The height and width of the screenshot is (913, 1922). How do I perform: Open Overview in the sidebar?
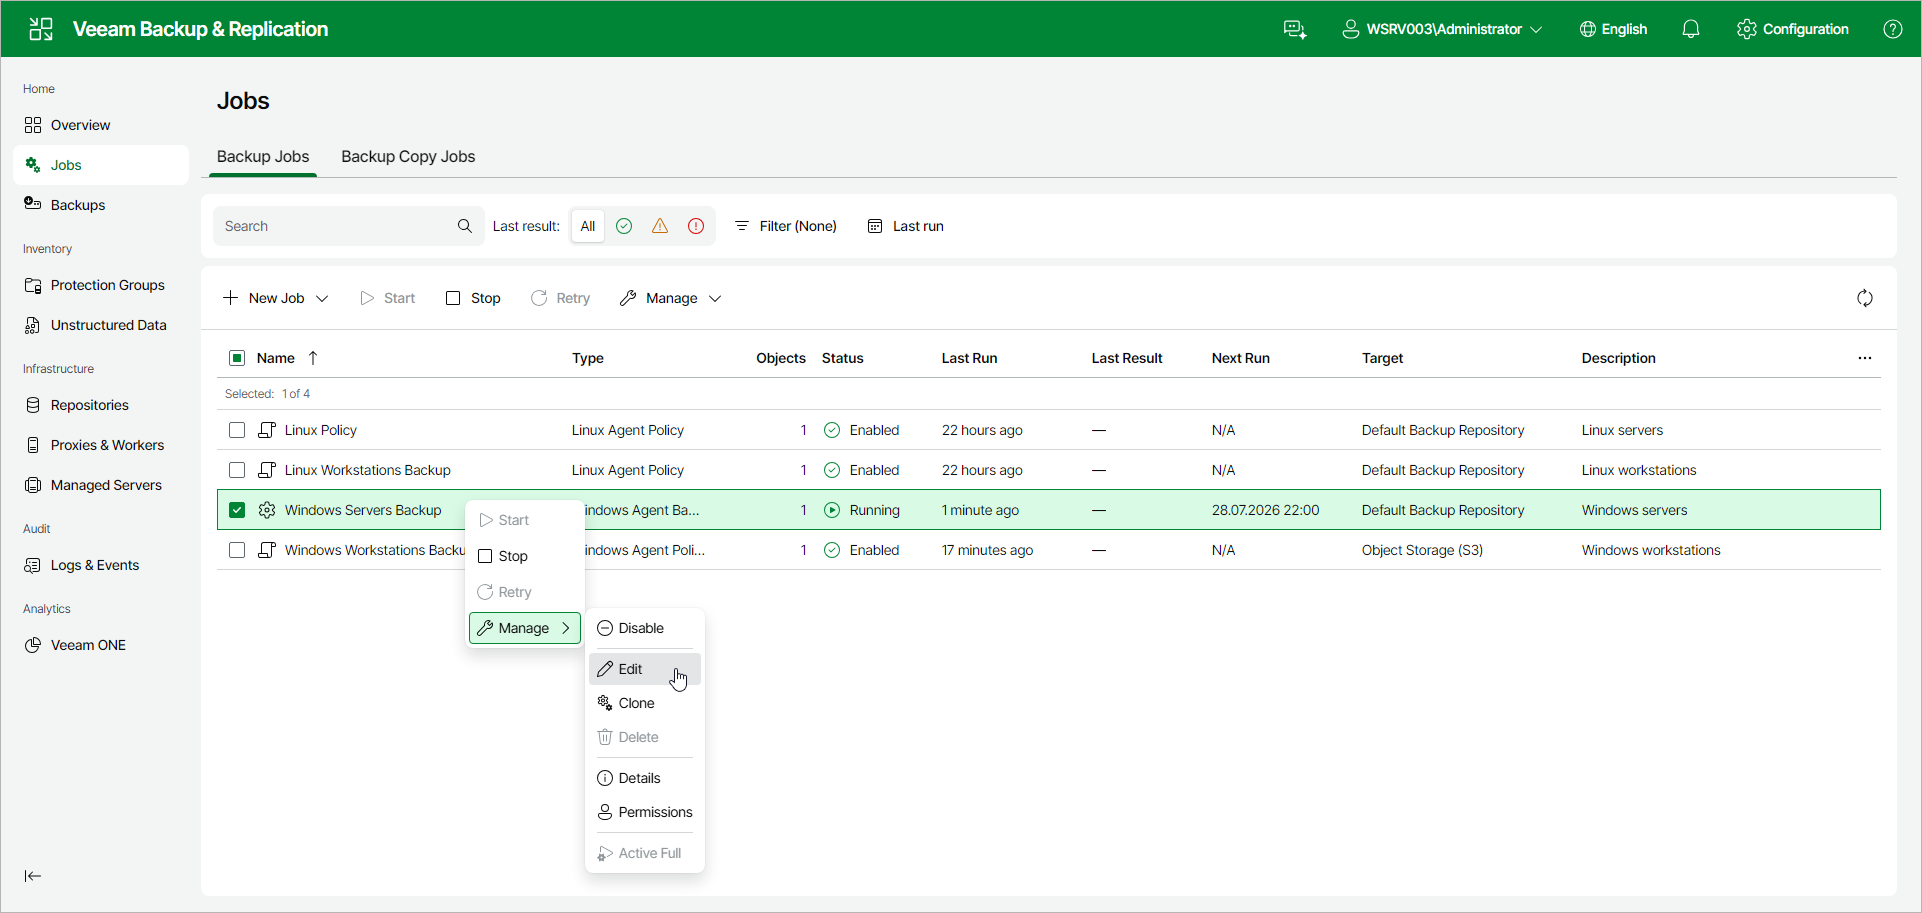pos(101,125)
